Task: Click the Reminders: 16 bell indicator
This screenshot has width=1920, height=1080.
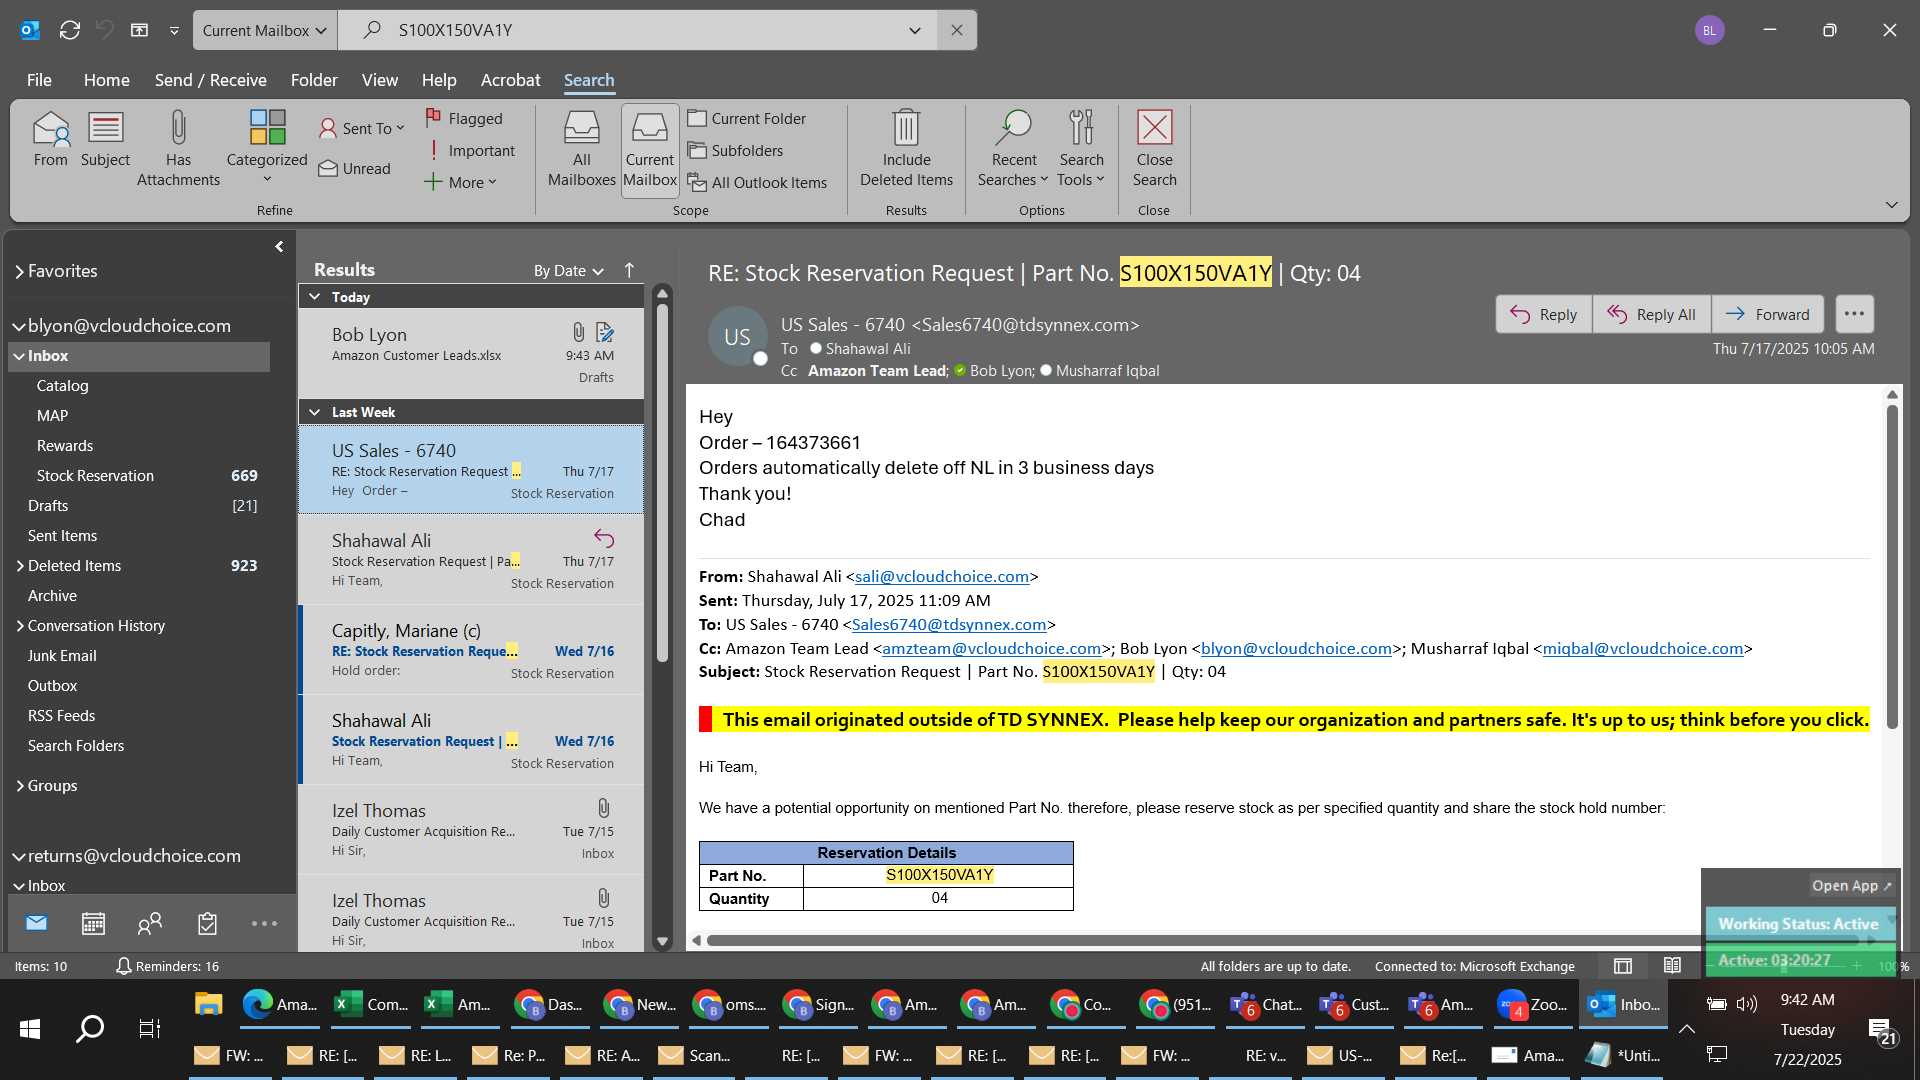Action: pyautogui.click(x=167, y=966)
